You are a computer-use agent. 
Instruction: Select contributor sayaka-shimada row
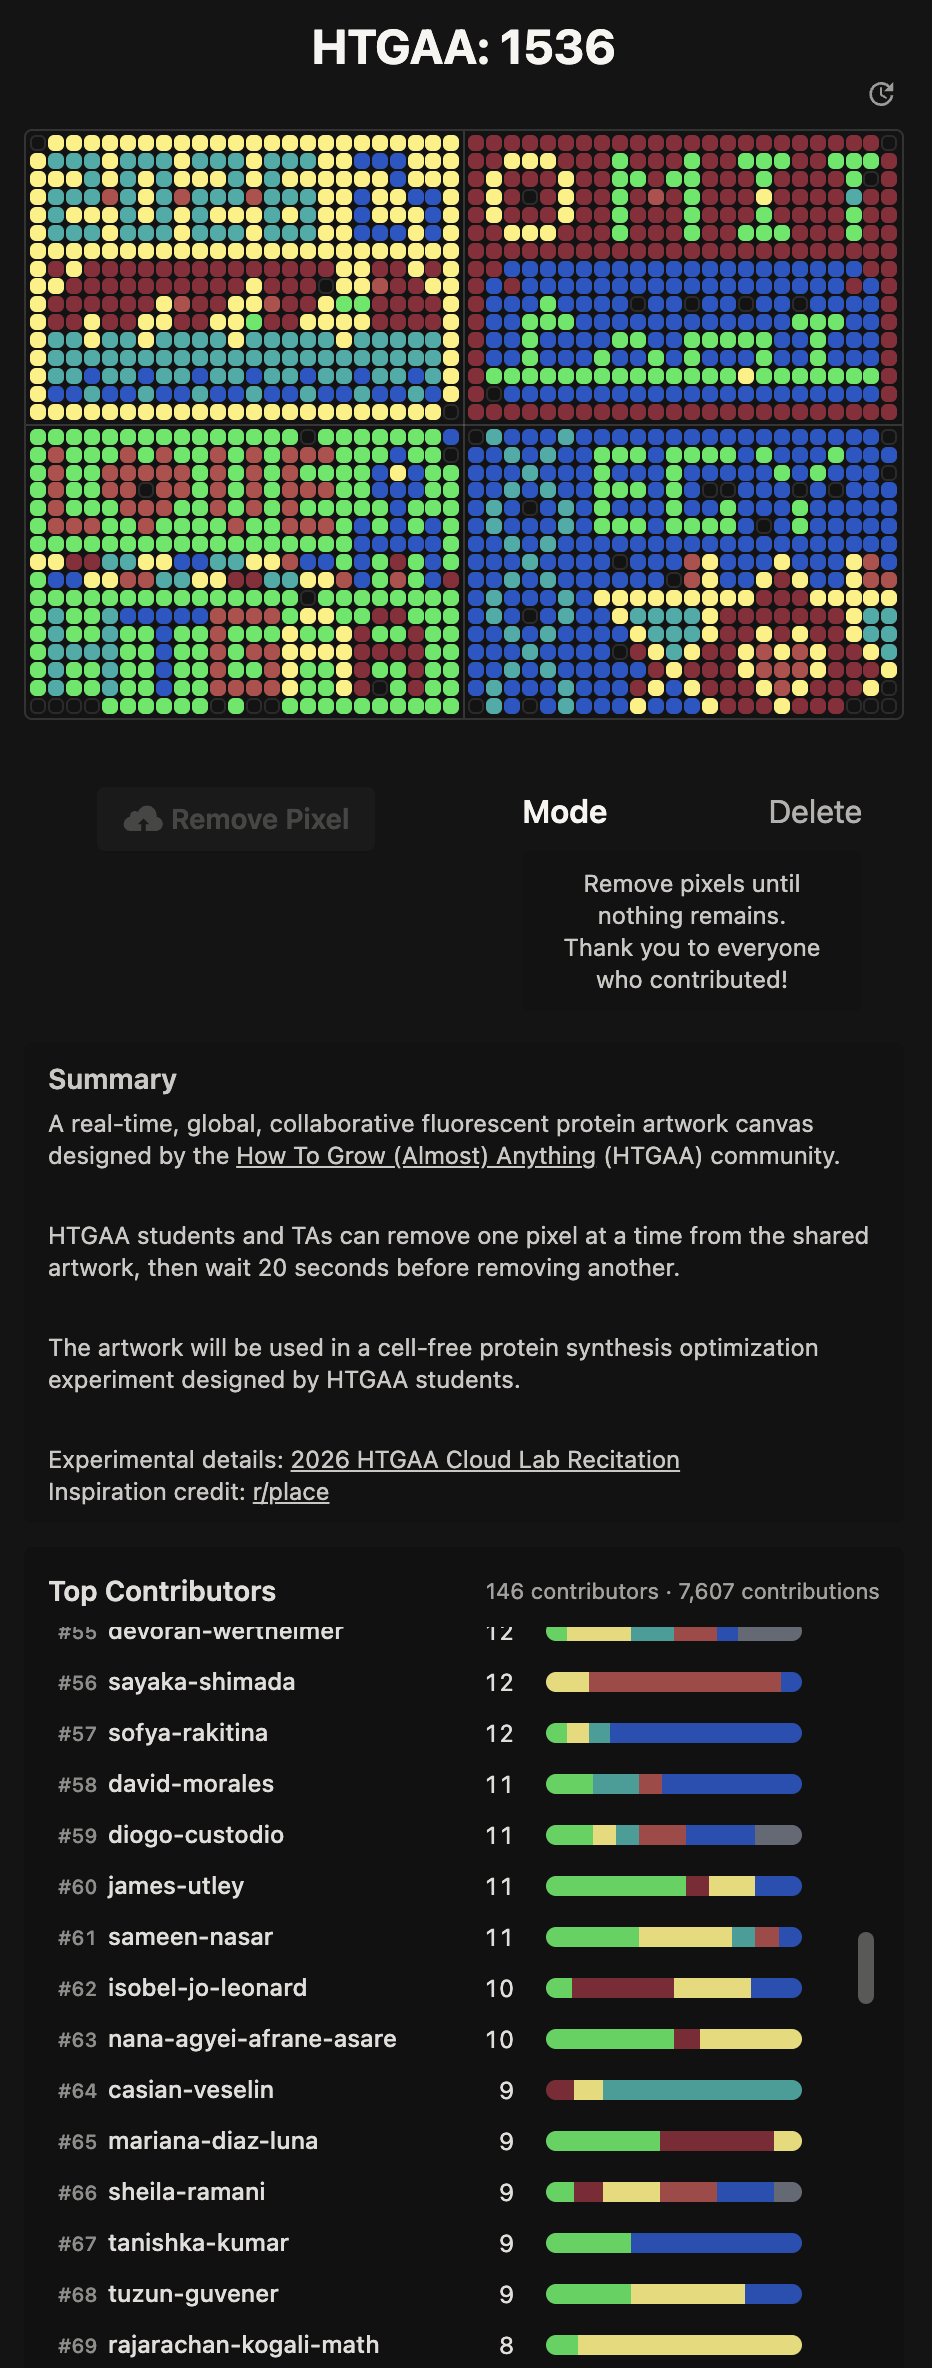point(430,1682)
